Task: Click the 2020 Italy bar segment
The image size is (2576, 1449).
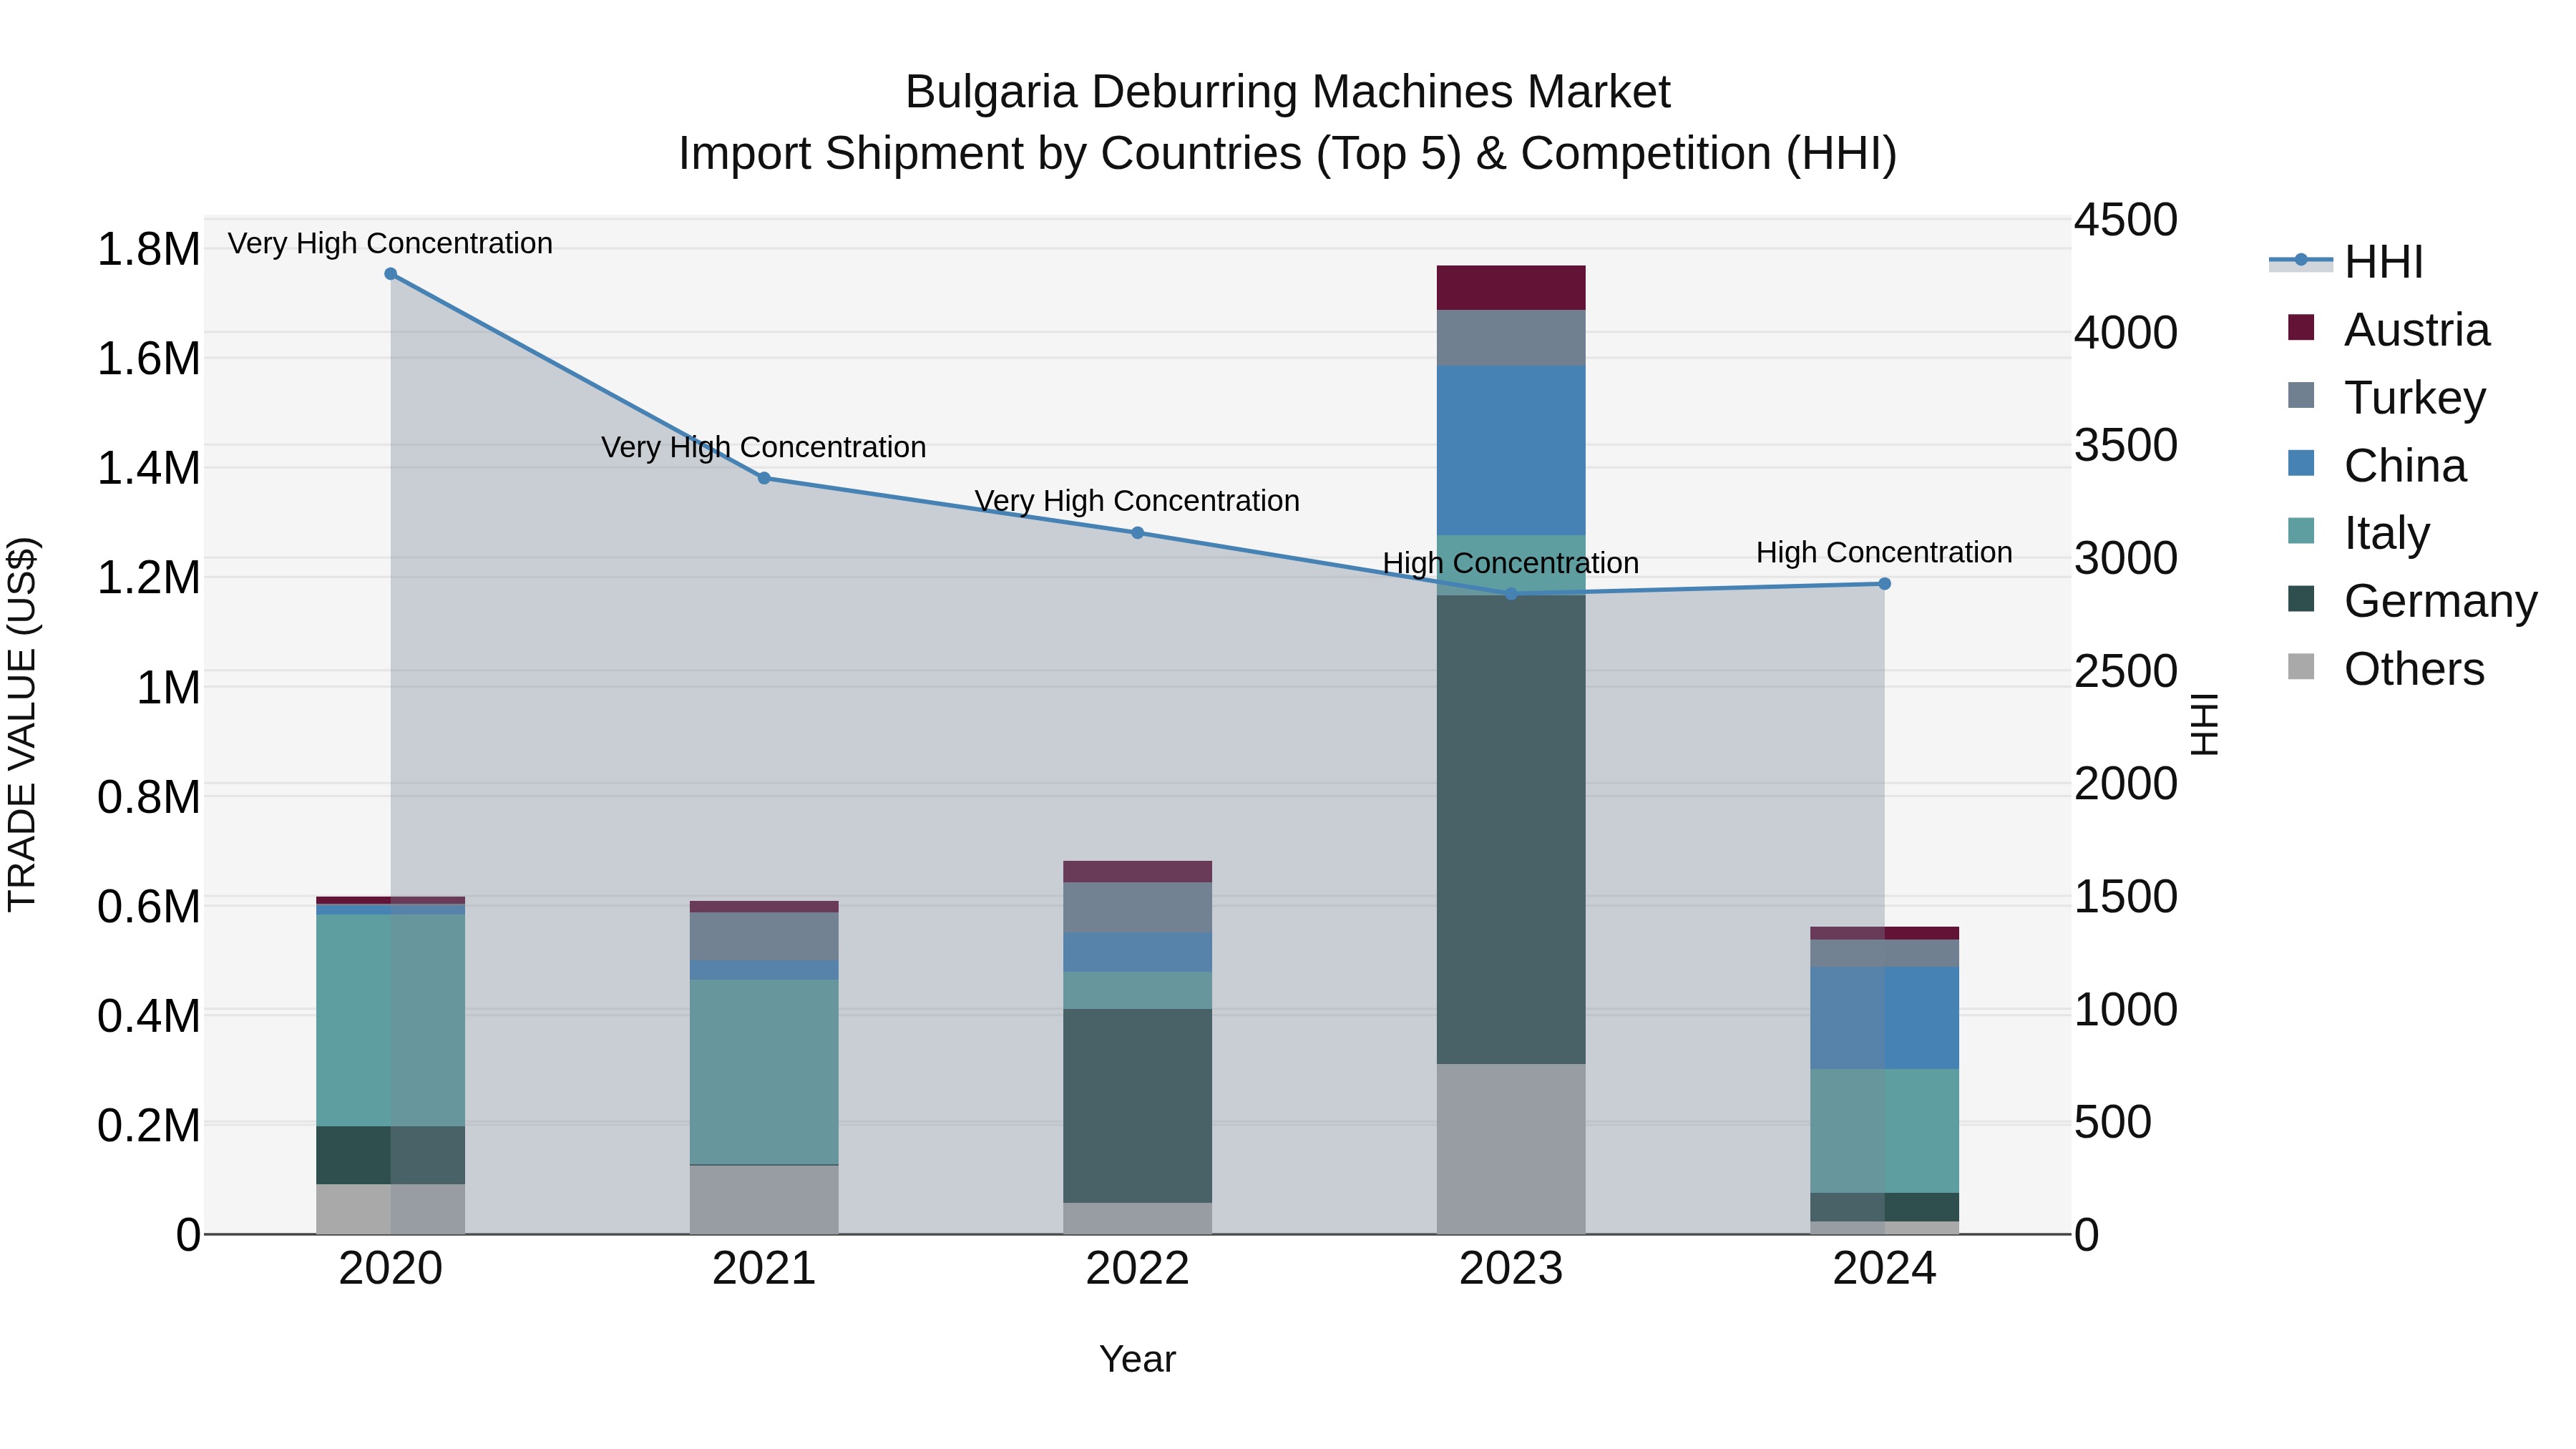Action: 391,1020
